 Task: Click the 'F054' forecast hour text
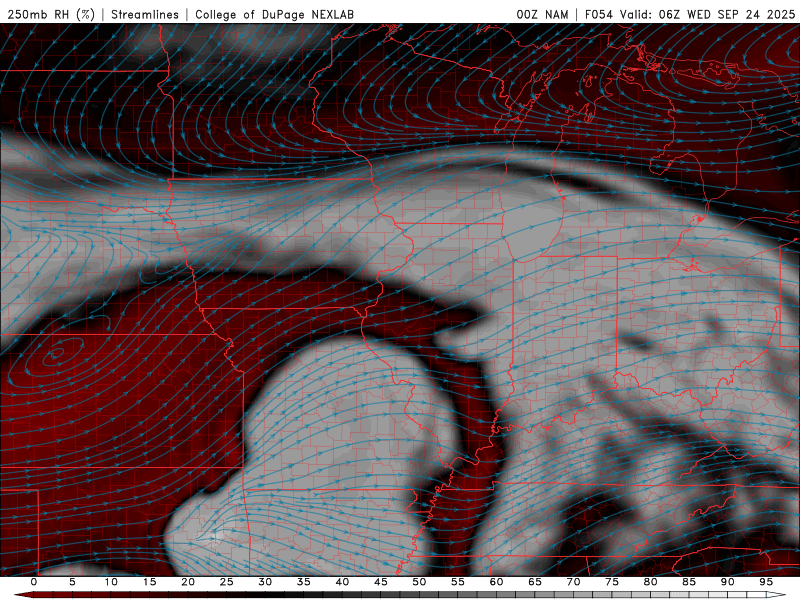(x=599, y=14)
